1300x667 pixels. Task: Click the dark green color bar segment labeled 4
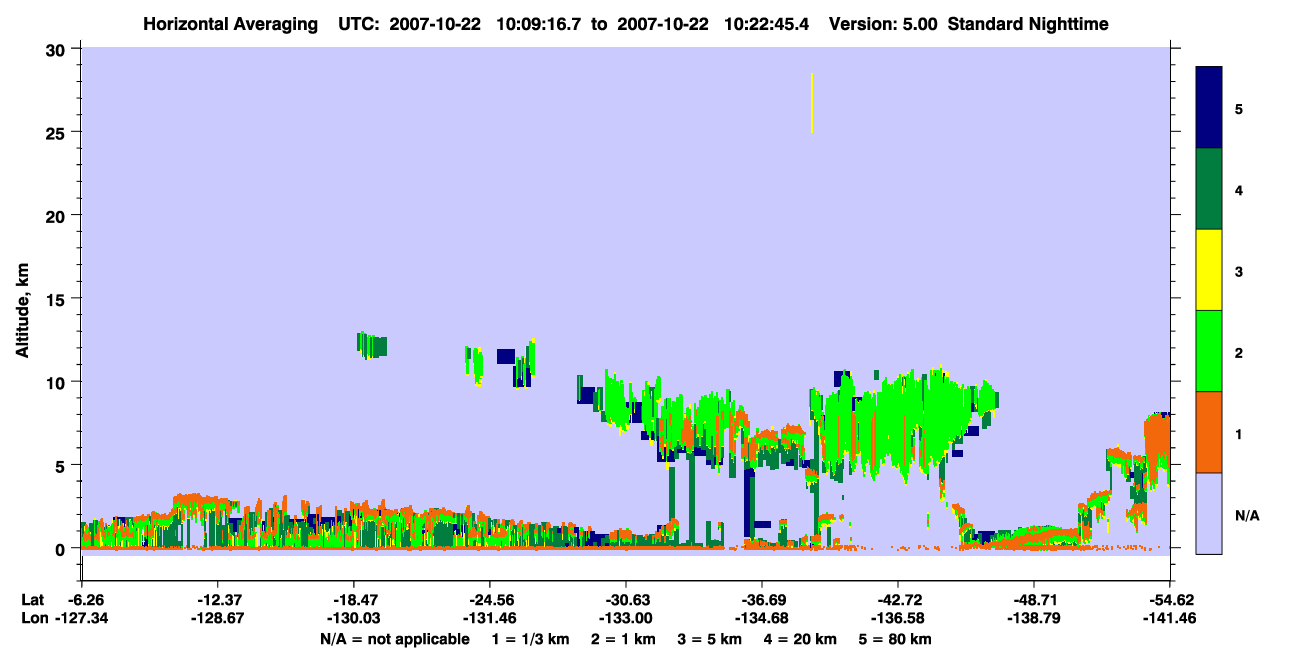[1209, 189]
